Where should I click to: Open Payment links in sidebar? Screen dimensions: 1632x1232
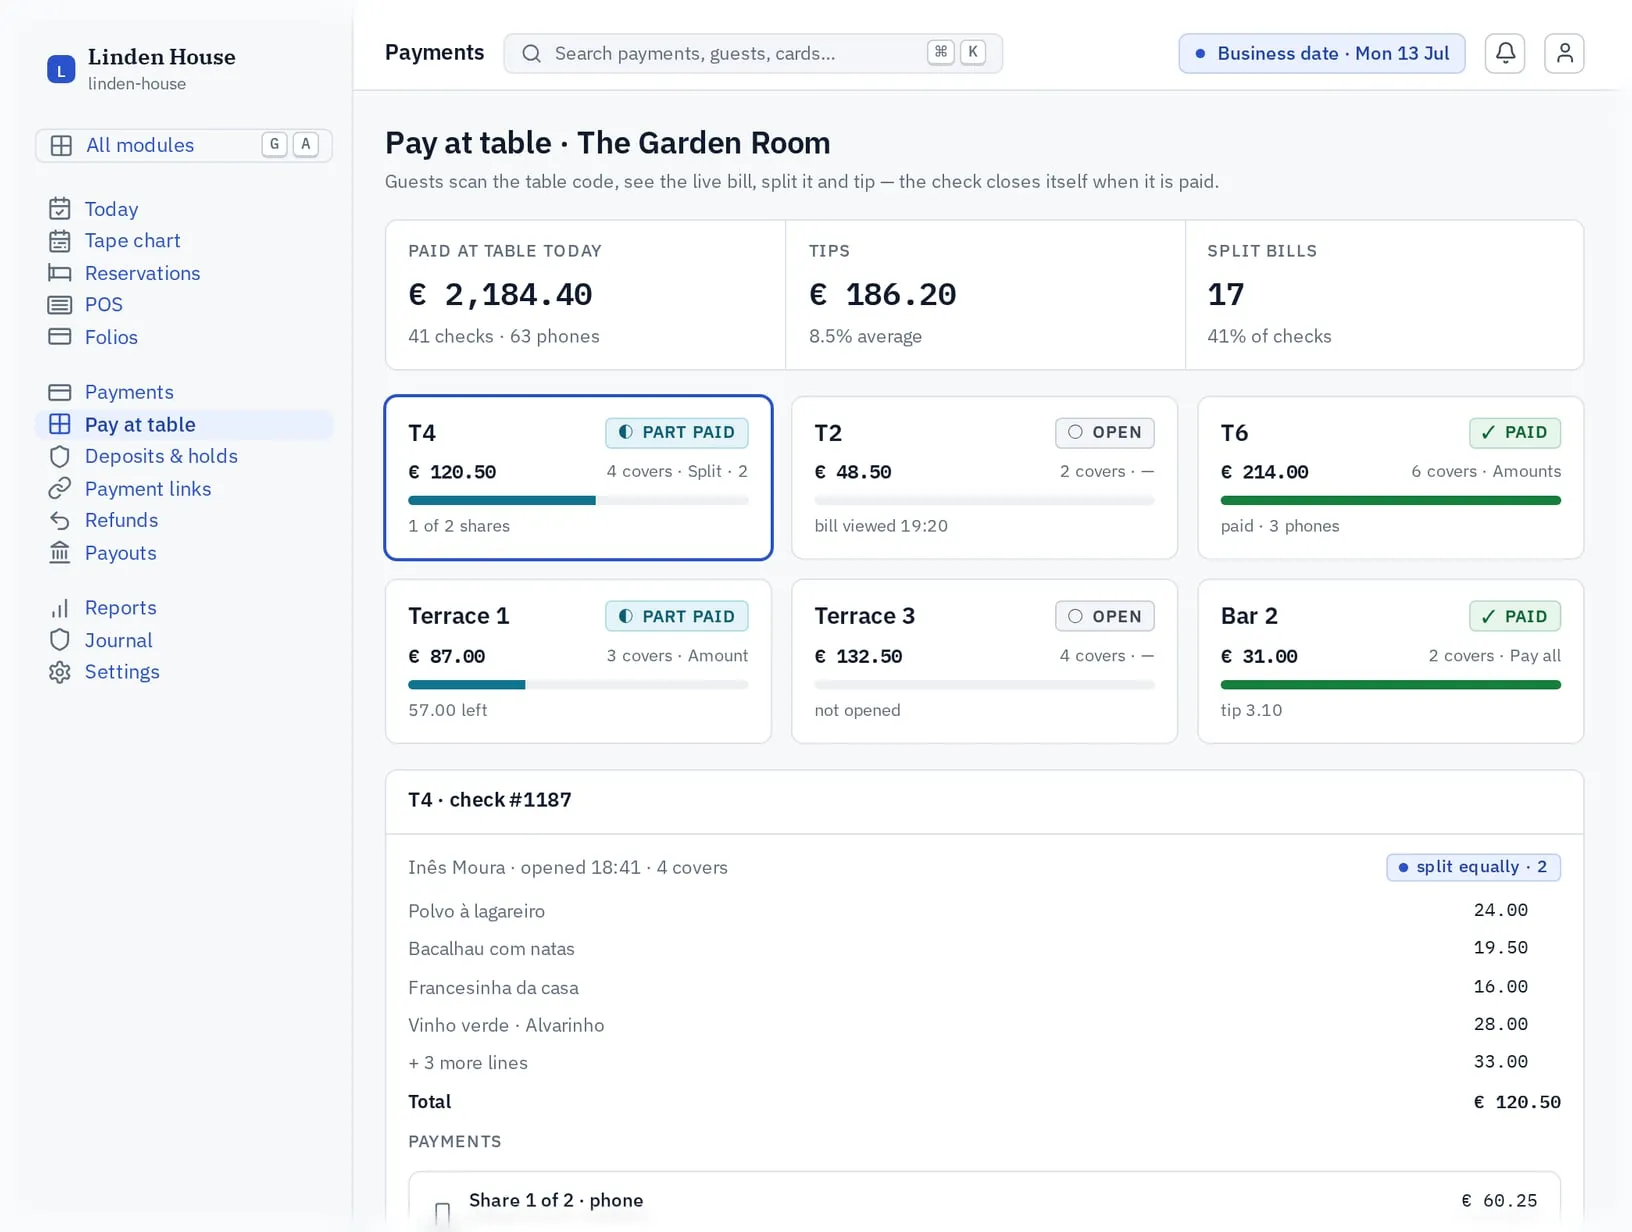(x=184, y=488)
